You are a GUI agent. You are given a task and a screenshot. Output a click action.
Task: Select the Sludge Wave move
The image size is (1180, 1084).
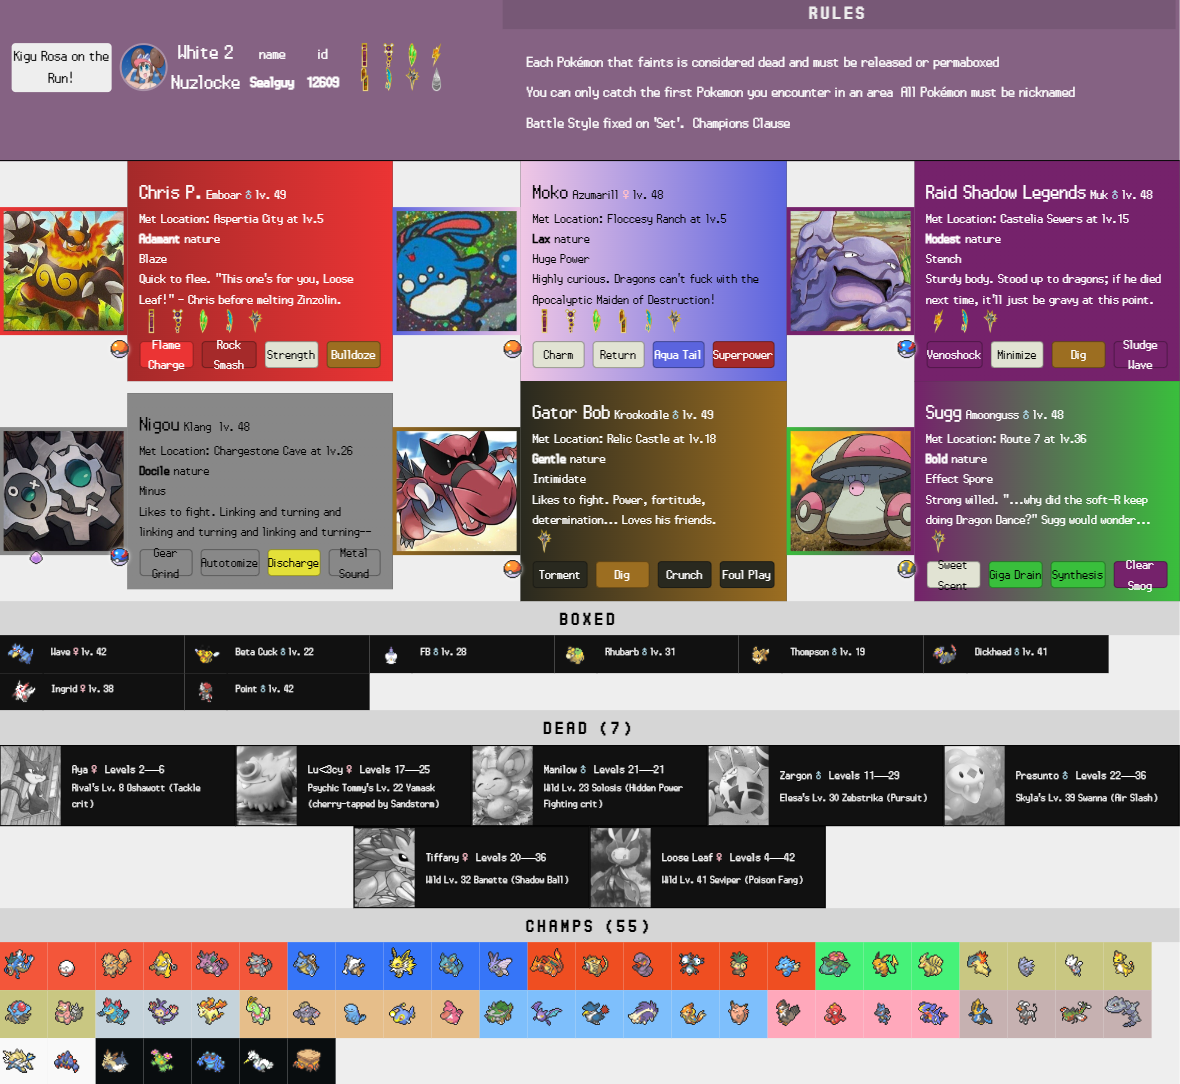click(x=1140, y=355)
